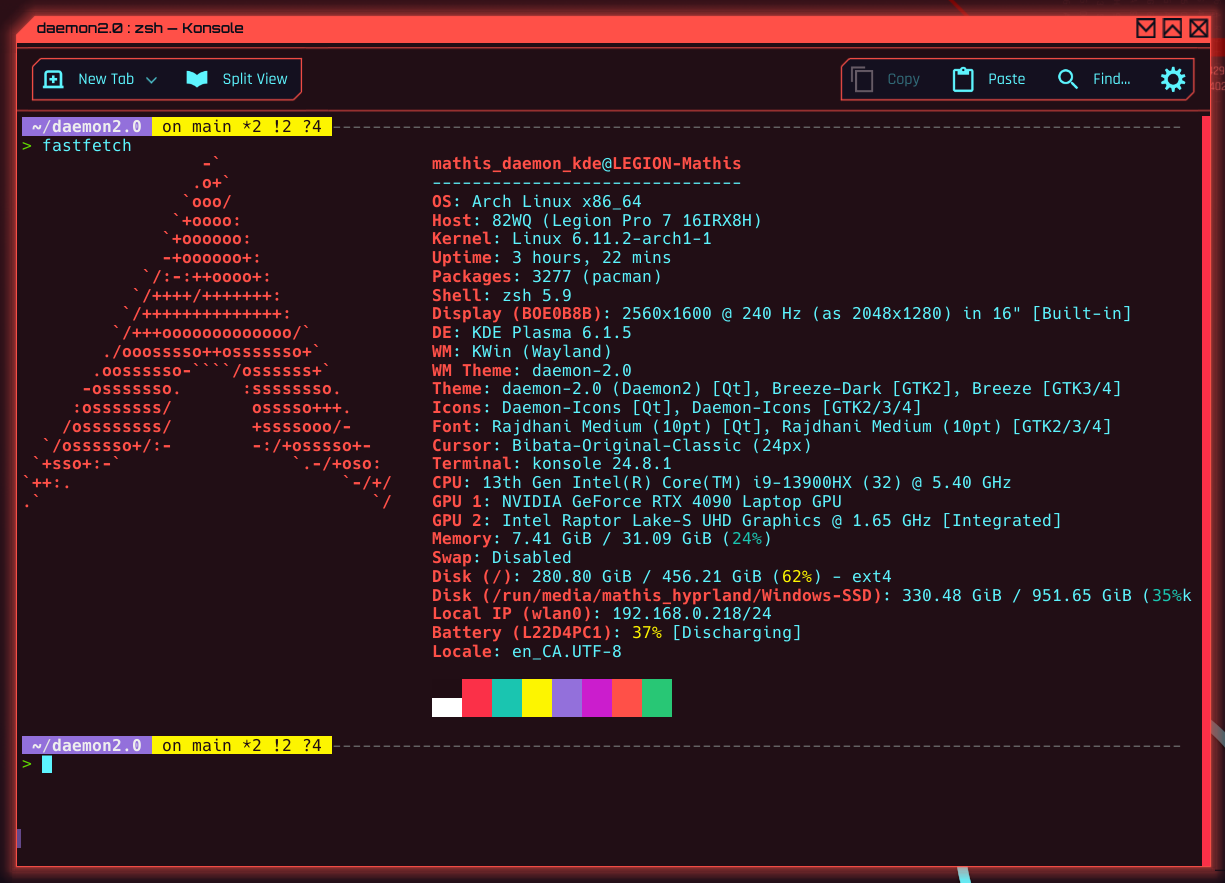Viewport: 1225px width, 883px height.
Task: Click '3 hours, 22 mins' uptime value
Action: 592,258
